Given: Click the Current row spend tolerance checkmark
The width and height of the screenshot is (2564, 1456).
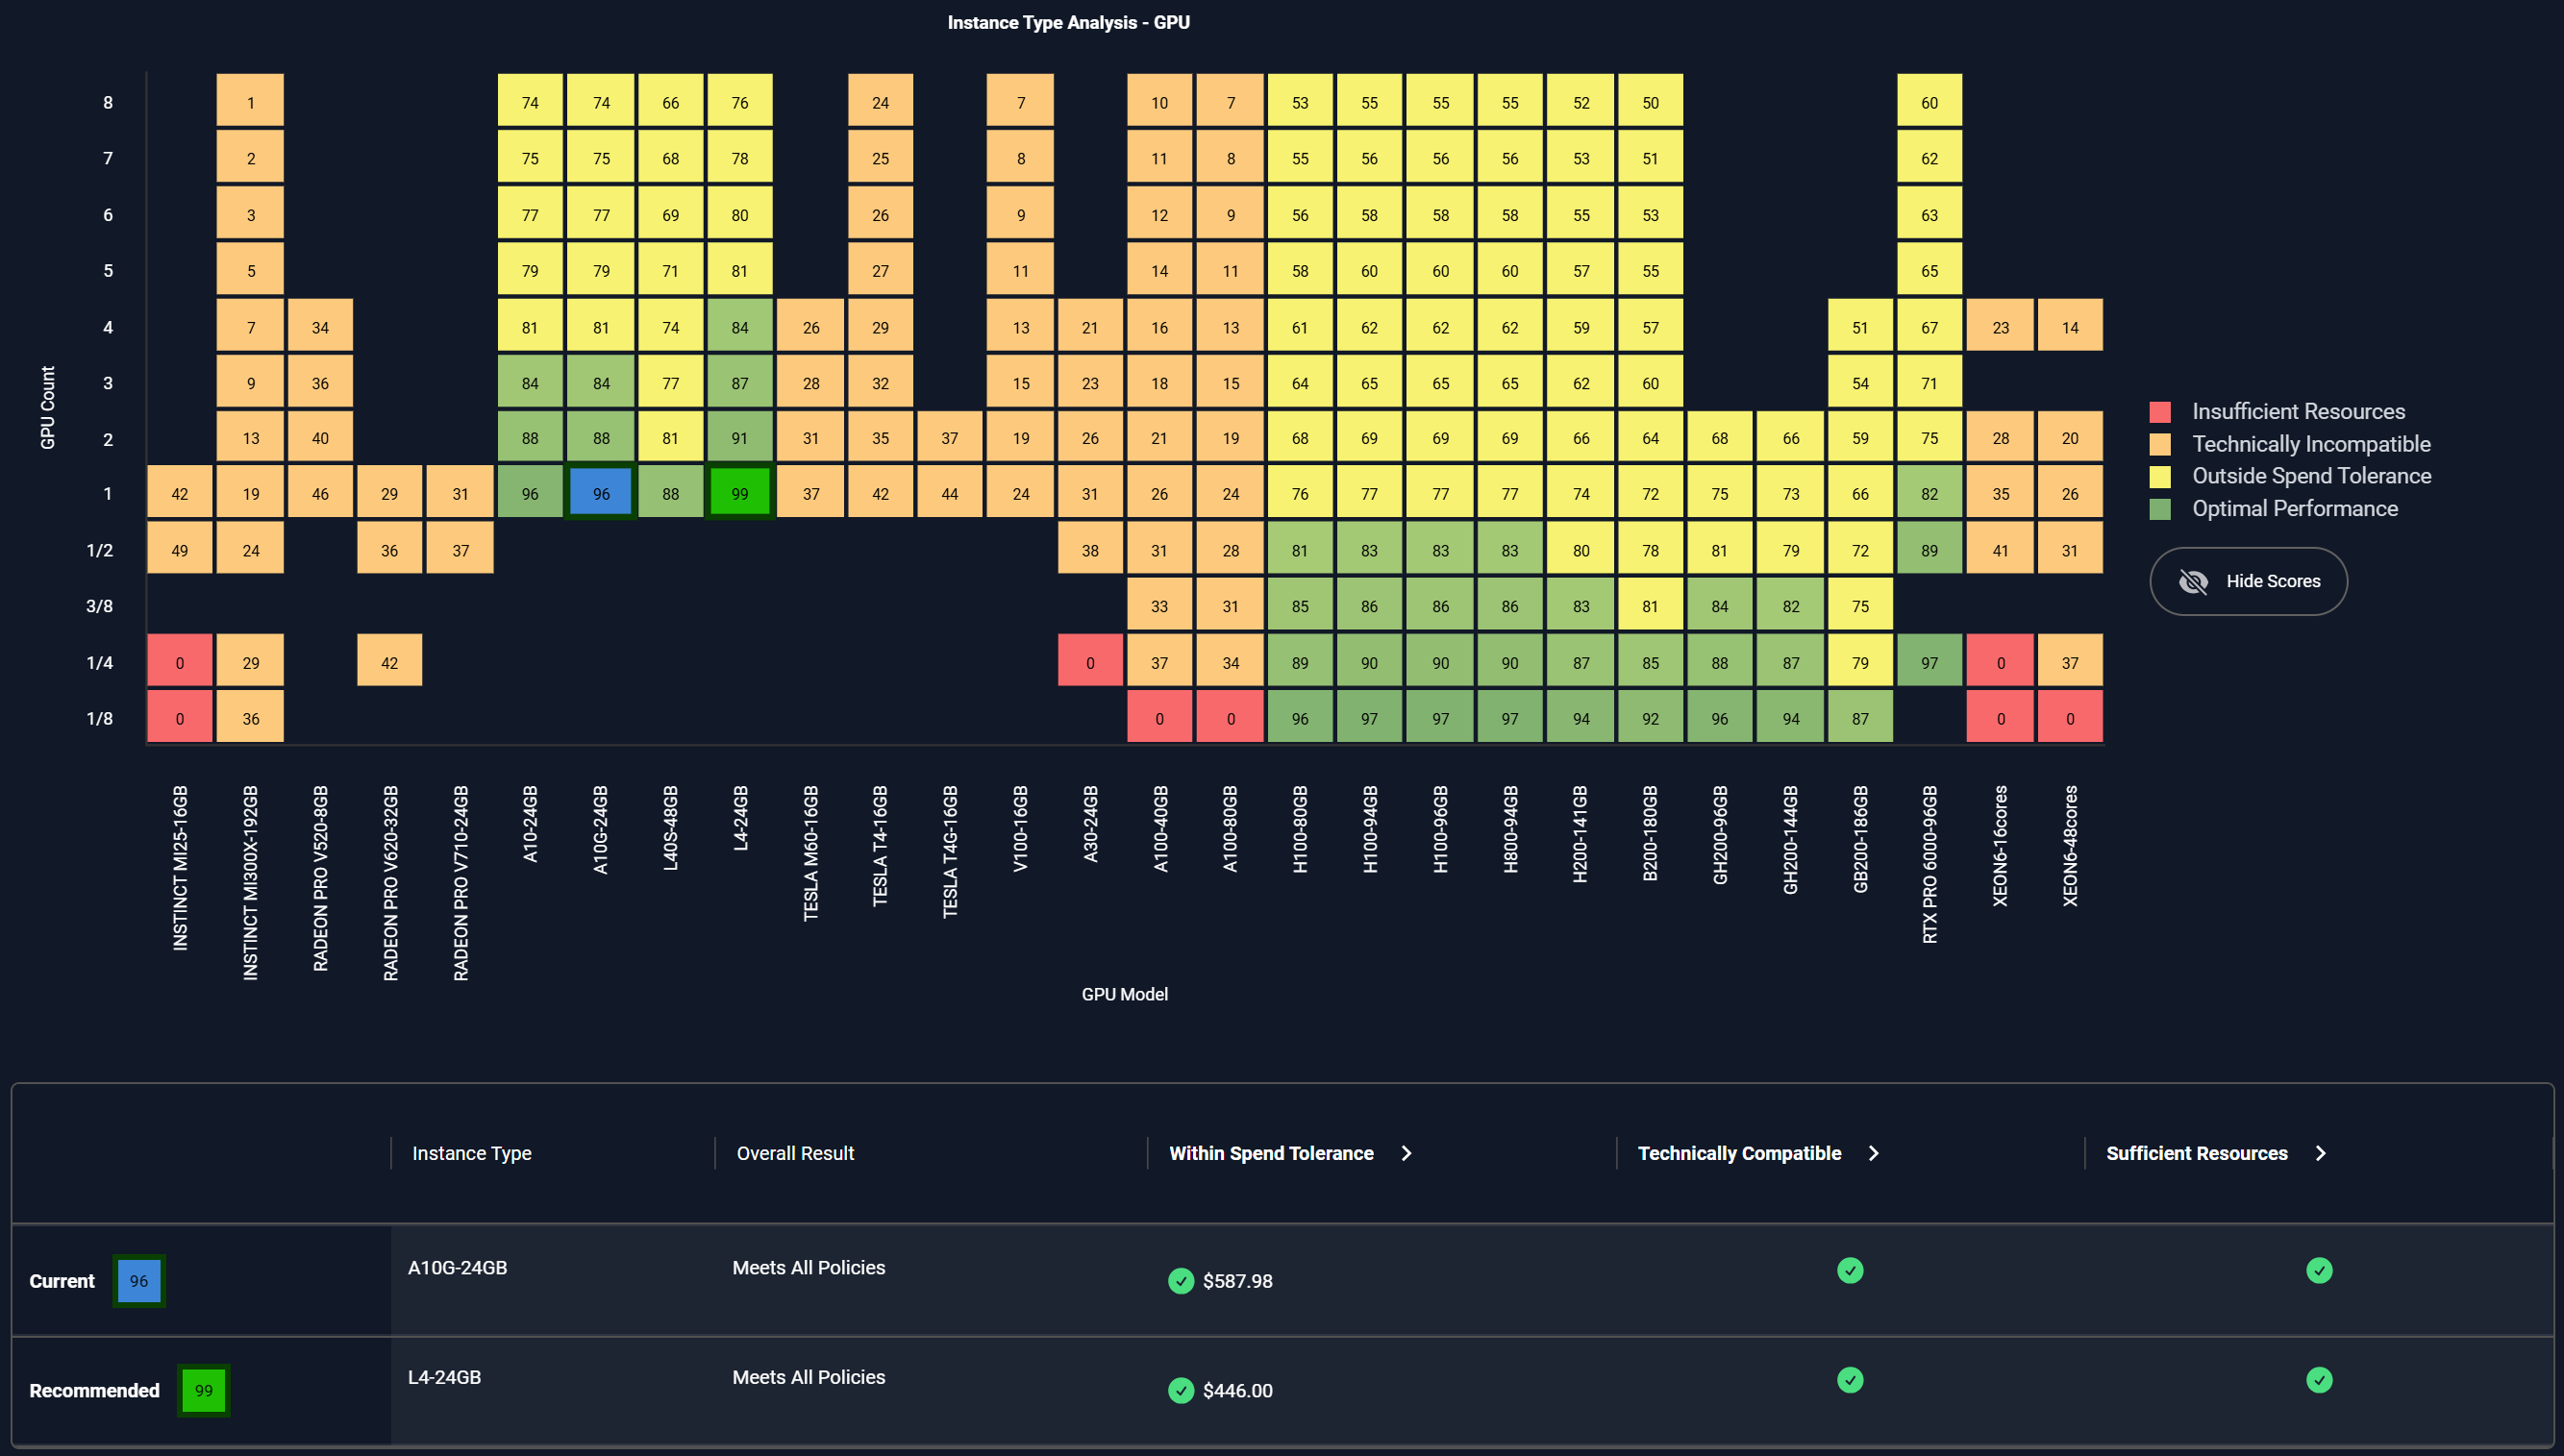Looking at the screenshot, I should click(1181, 1281).
